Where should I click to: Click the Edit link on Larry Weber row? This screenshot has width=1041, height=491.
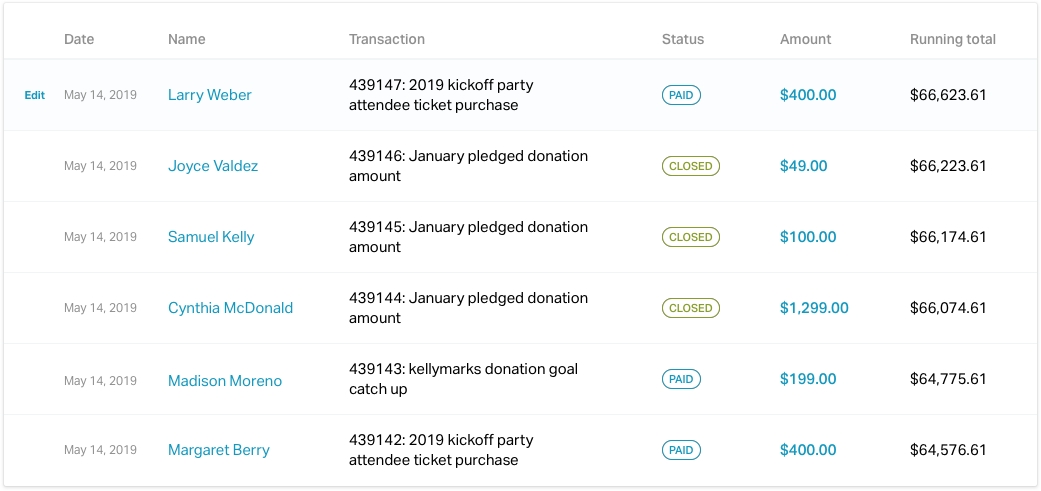coord(34,96)
